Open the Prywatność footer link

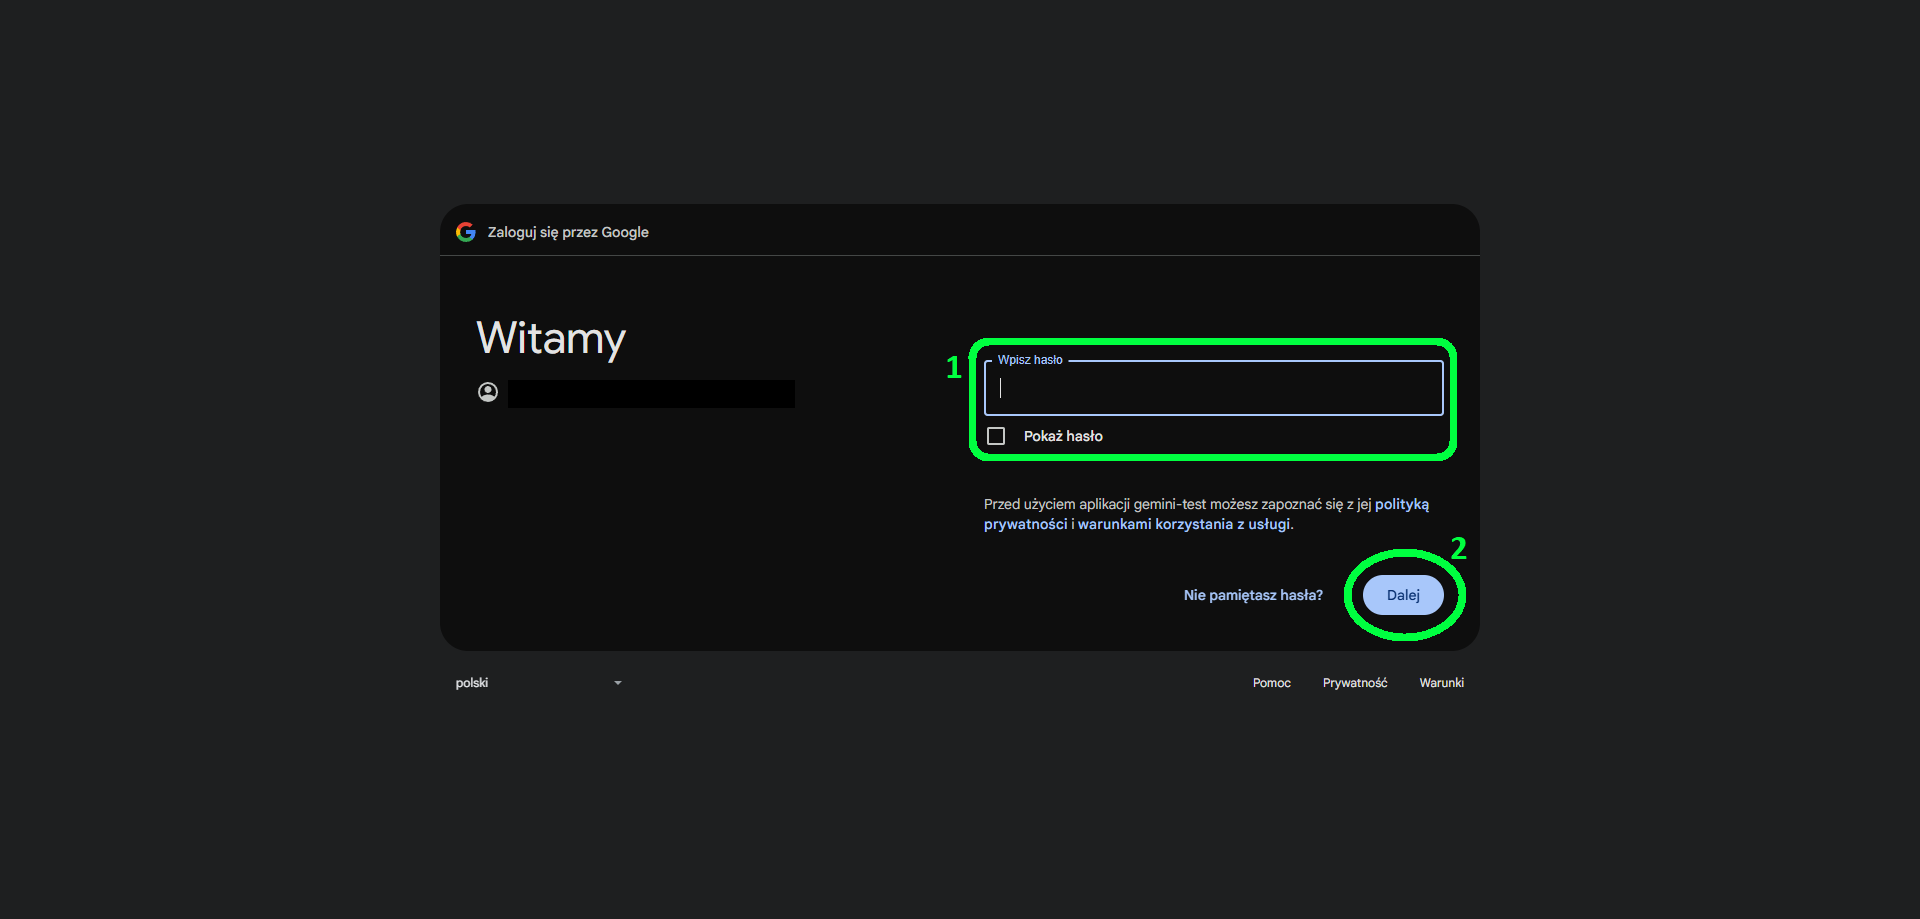coord(1355,683)
